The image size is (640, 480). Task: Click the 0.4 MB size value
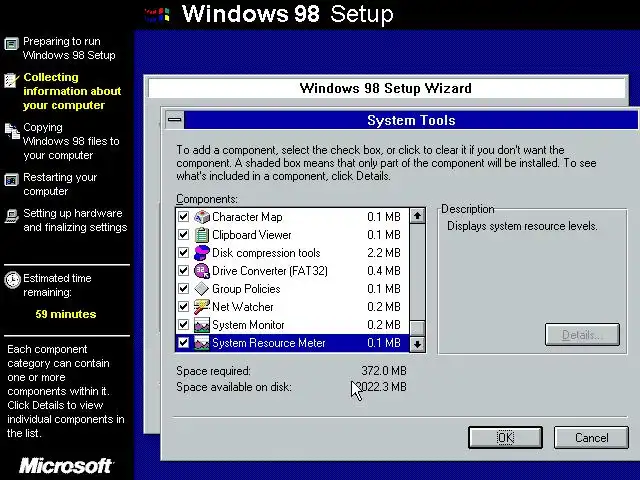point(384,271)
